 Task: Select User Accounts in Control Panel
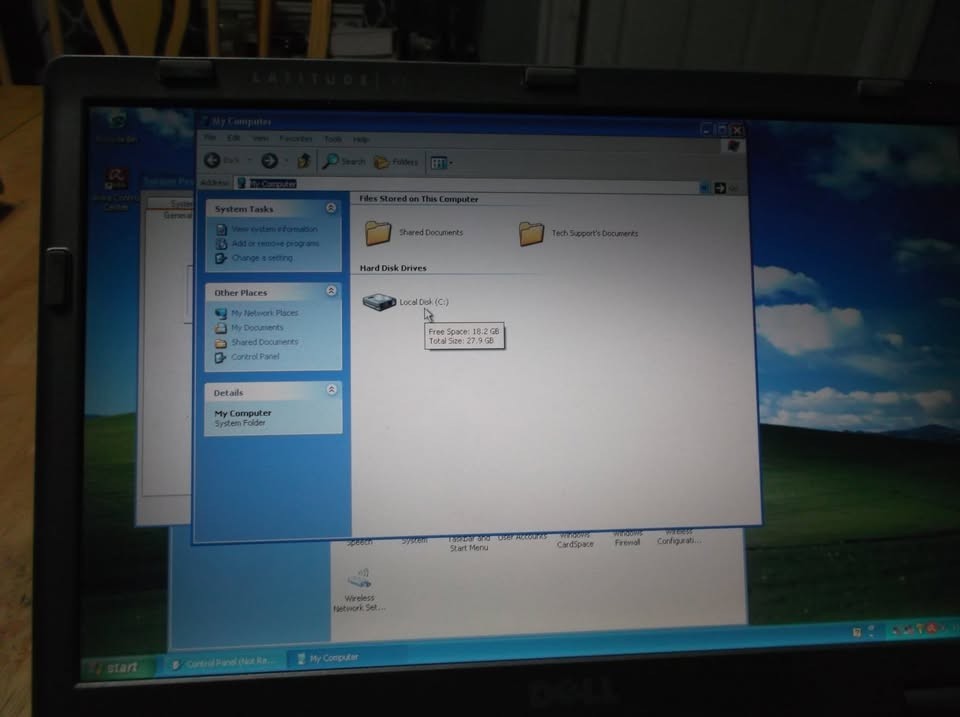pos(522,537)
